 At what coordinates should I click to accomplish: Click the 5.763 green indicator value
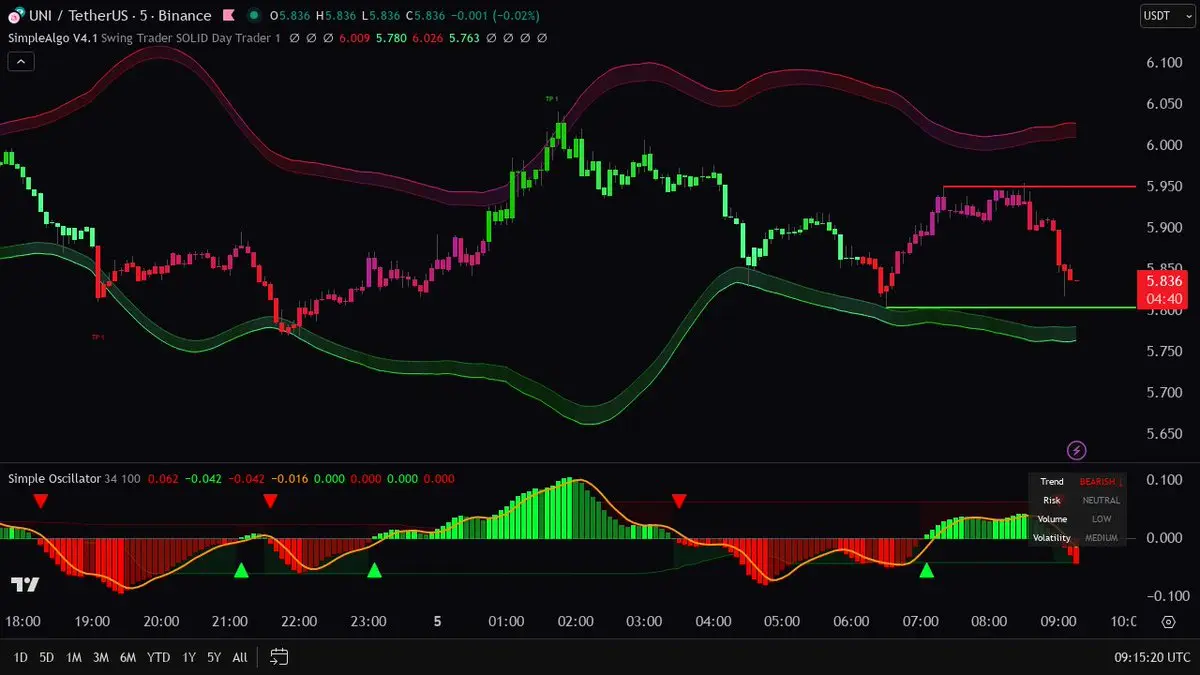click(x=464, y=38)
